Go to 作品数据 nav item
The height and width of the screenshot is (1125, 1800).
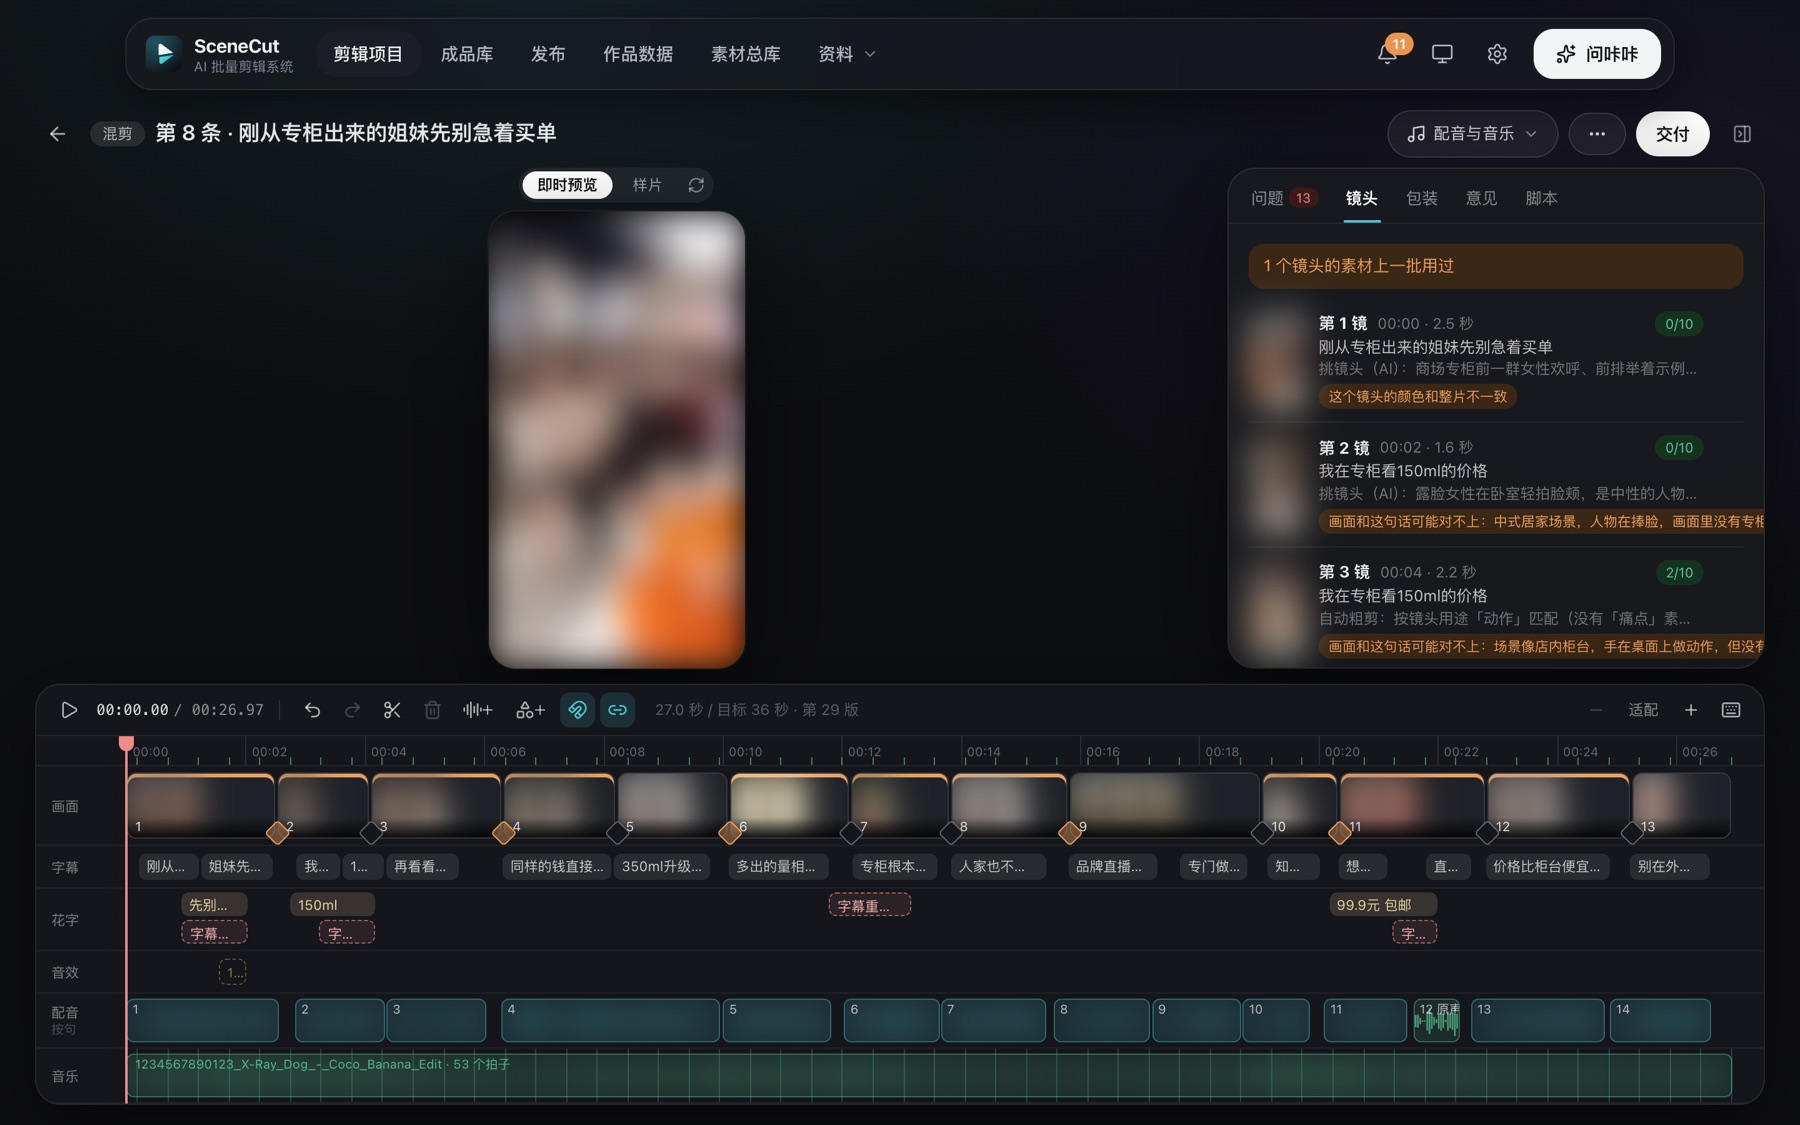[638, 54]
